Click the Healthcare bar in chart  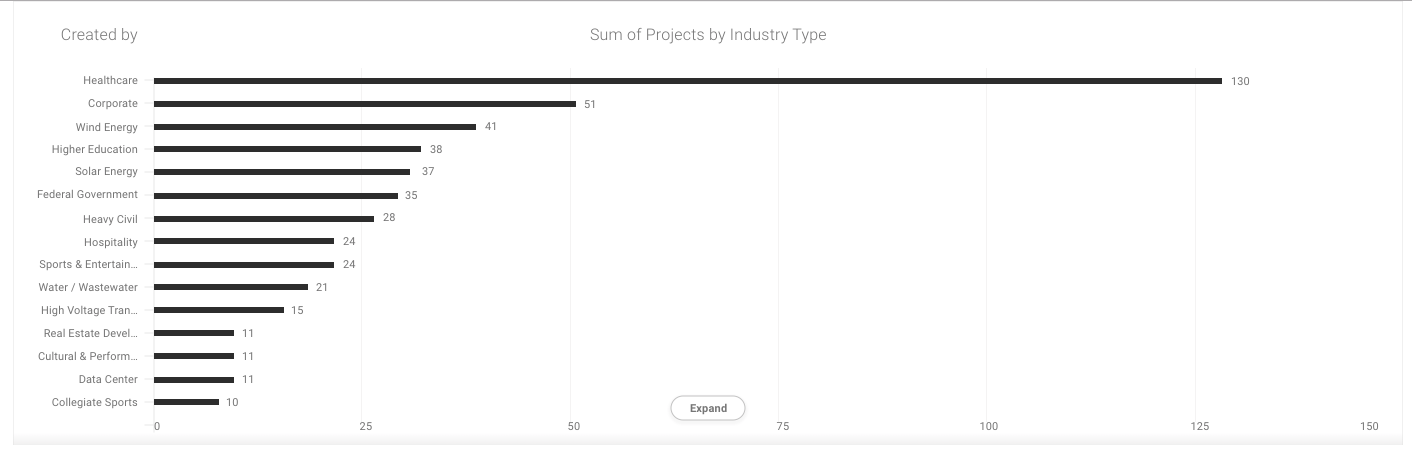687,81
